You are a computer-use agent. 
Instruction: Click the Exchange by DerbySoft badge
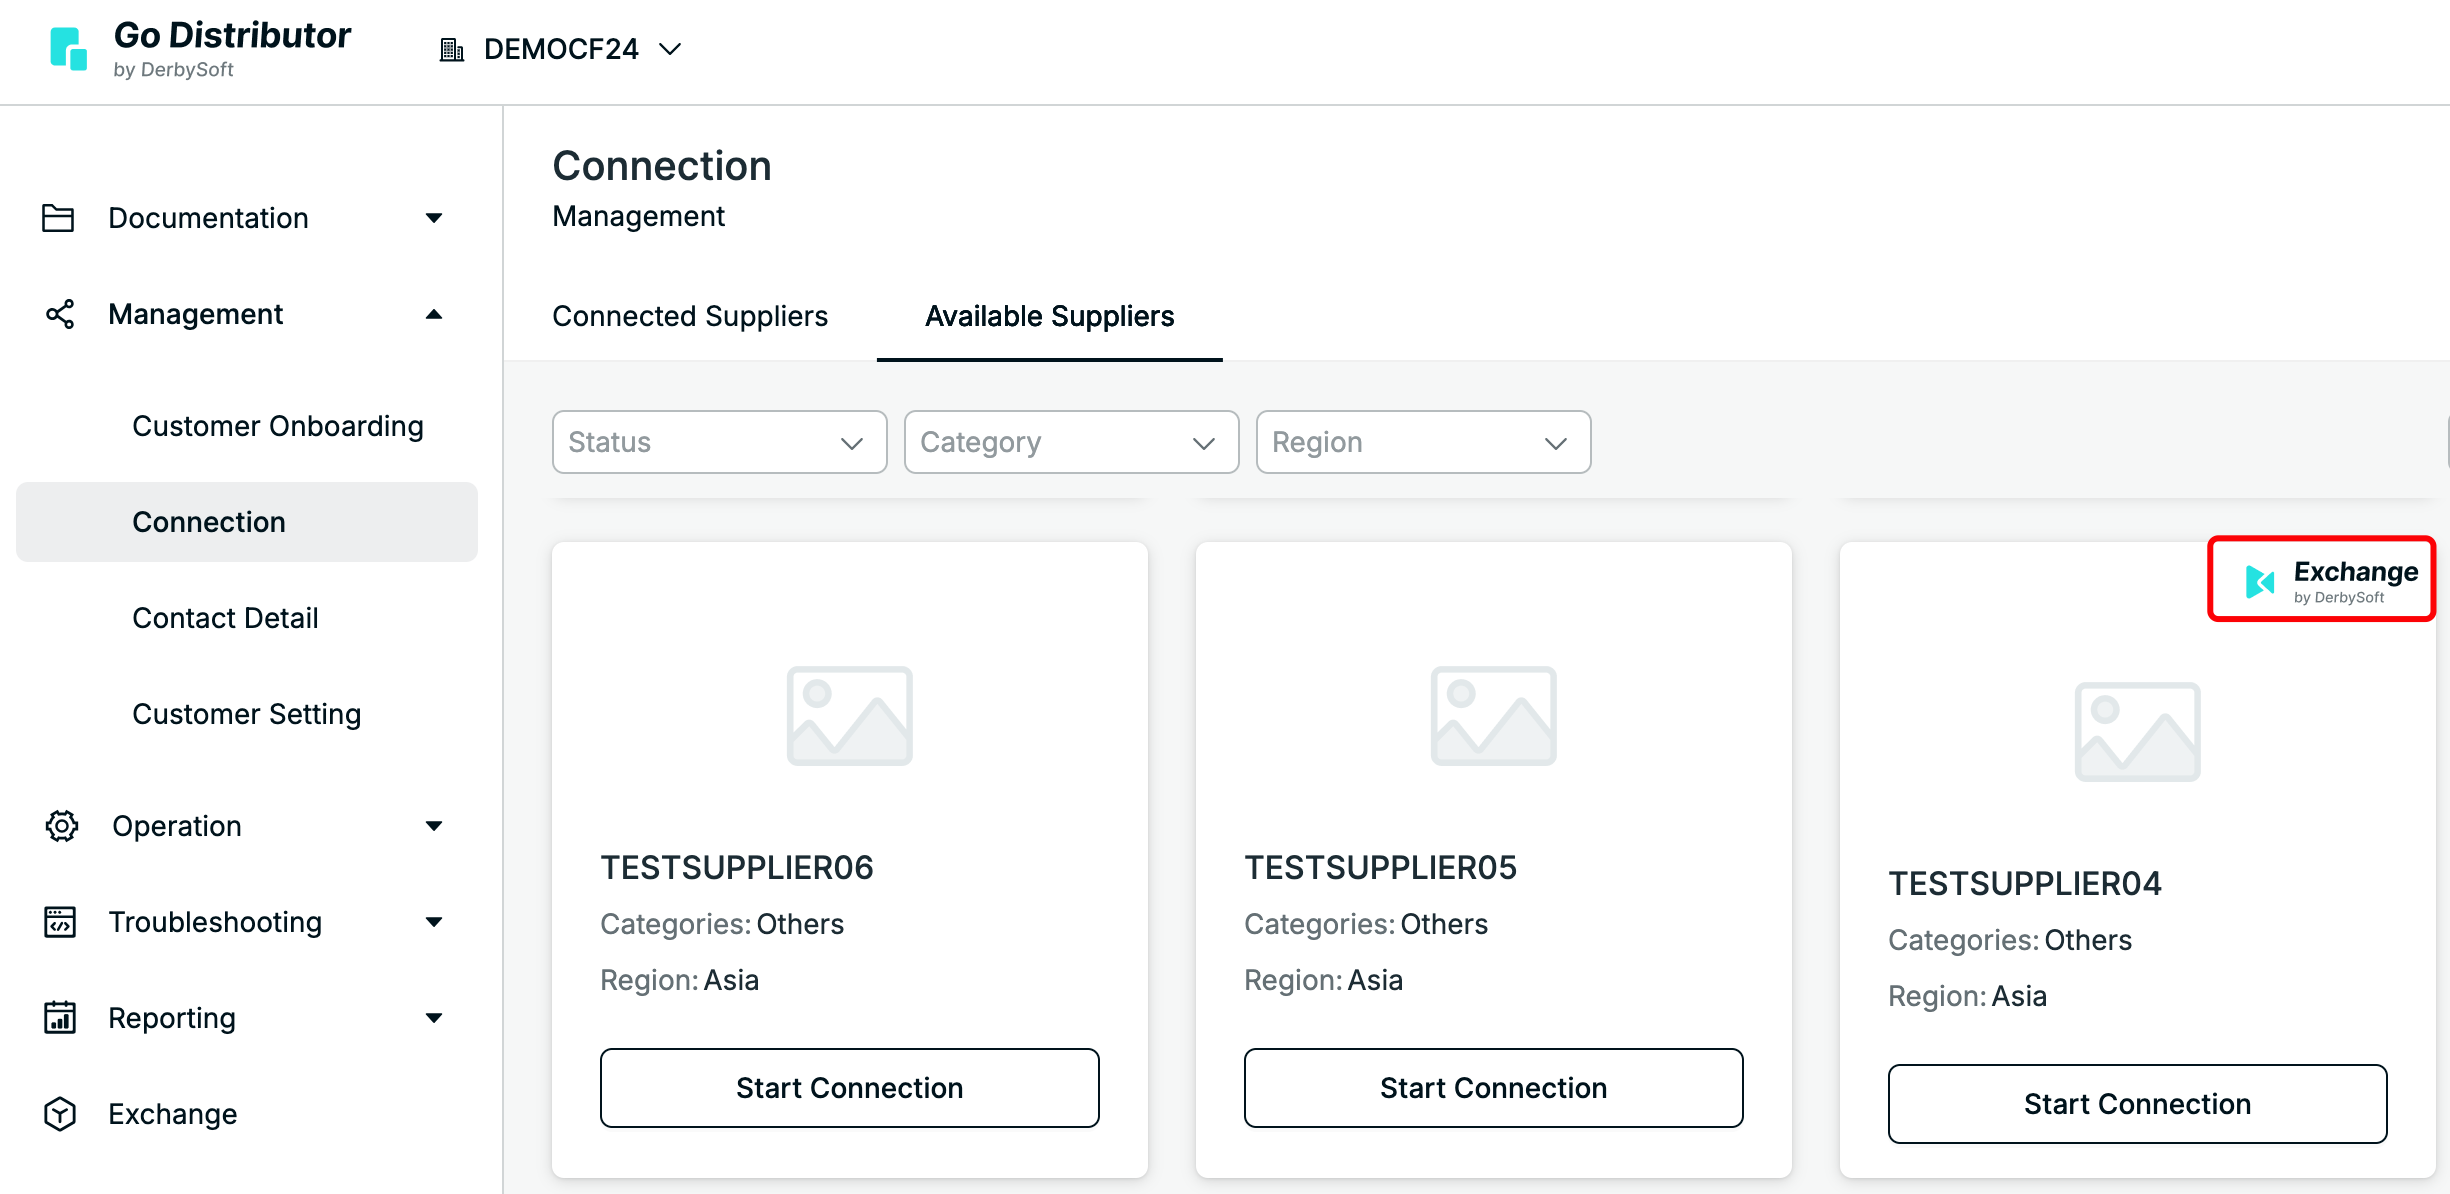coord(2321,580)
